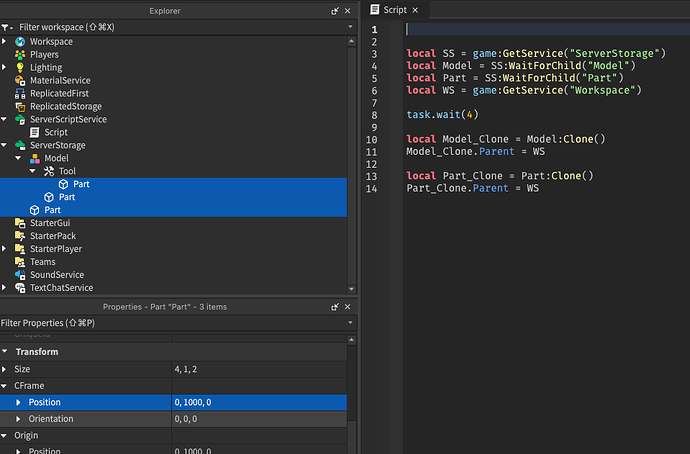Undock the Explorer panel
The height and width of the screenshot is (454, 690).
(x=335, y=11)
